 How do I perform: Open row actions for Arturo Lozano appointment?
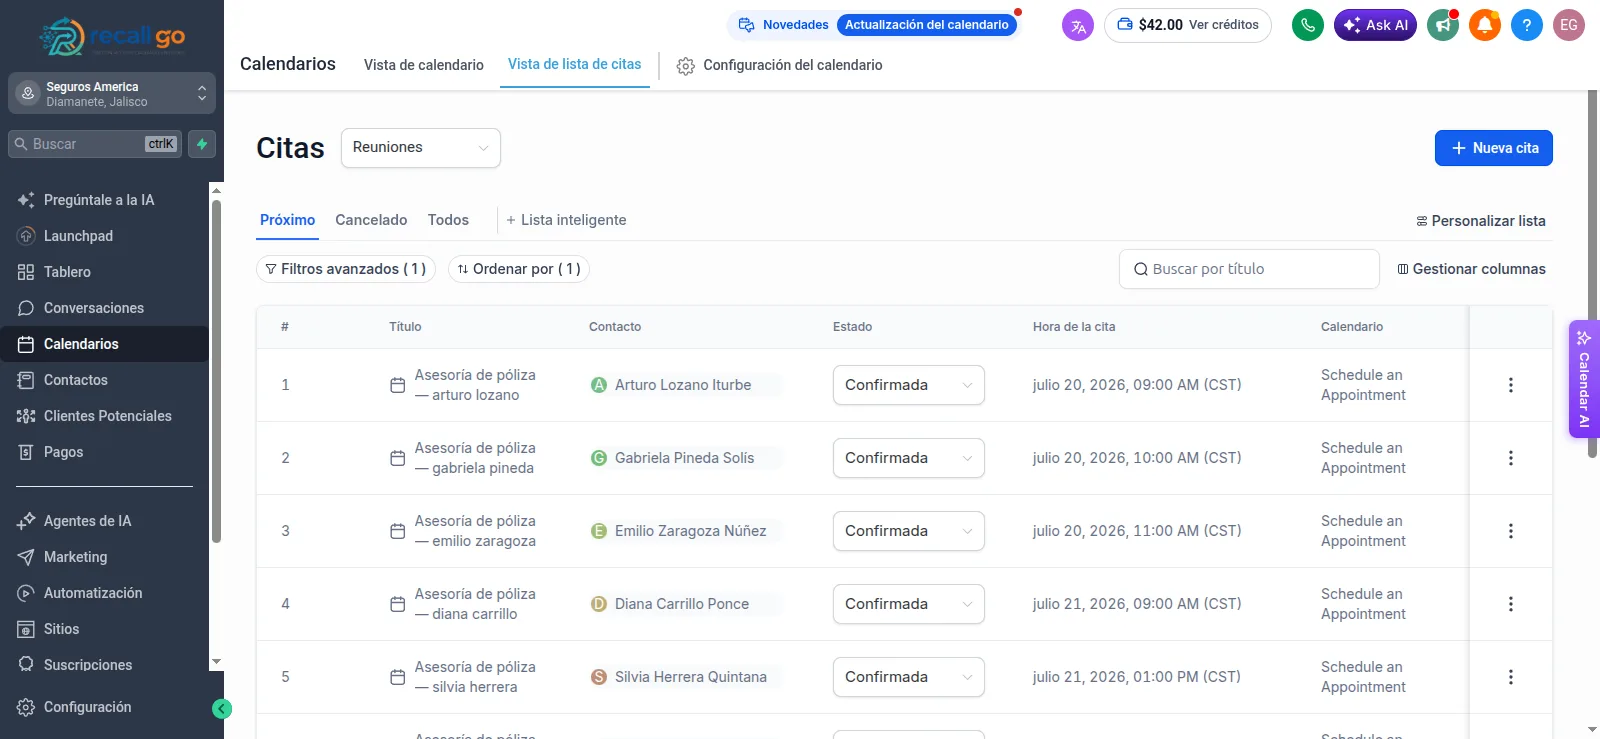[1511, 385]
